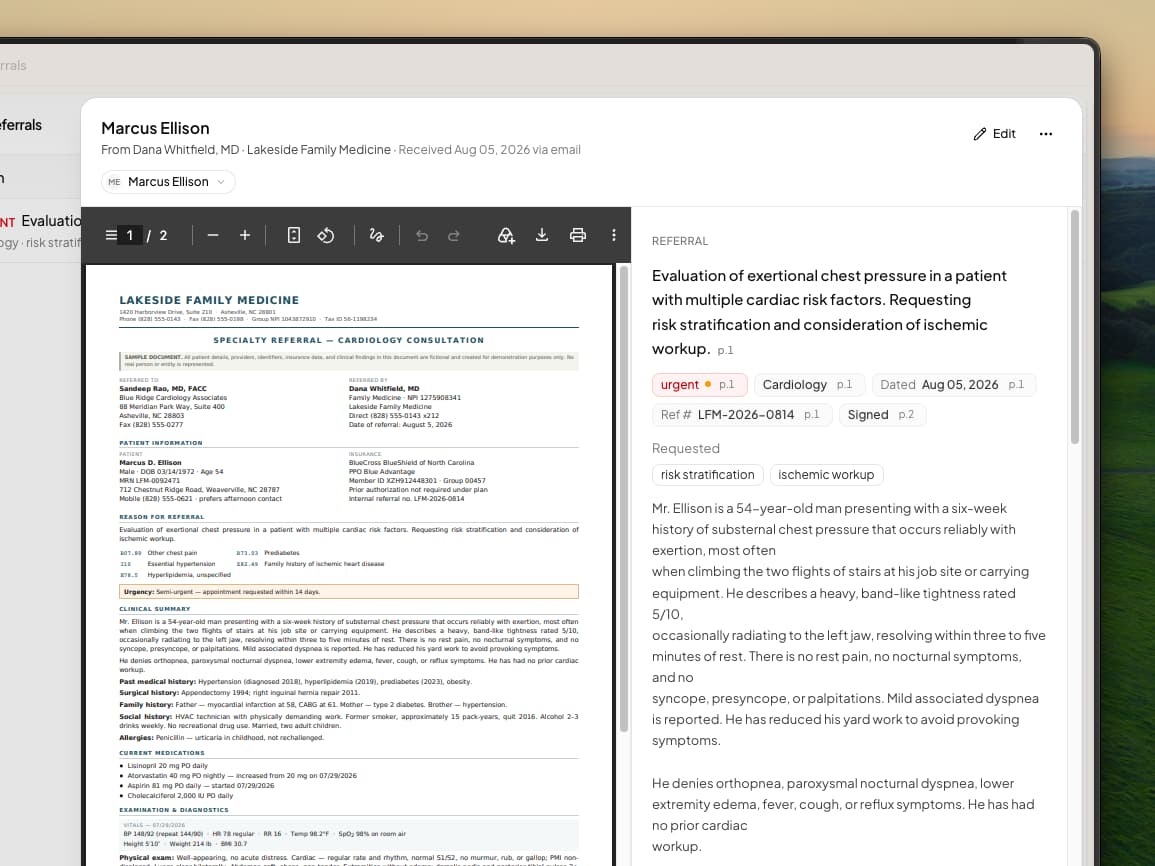Rotate the document with the rotate icon
1155x866 pixels.
(x=326, y=235)
